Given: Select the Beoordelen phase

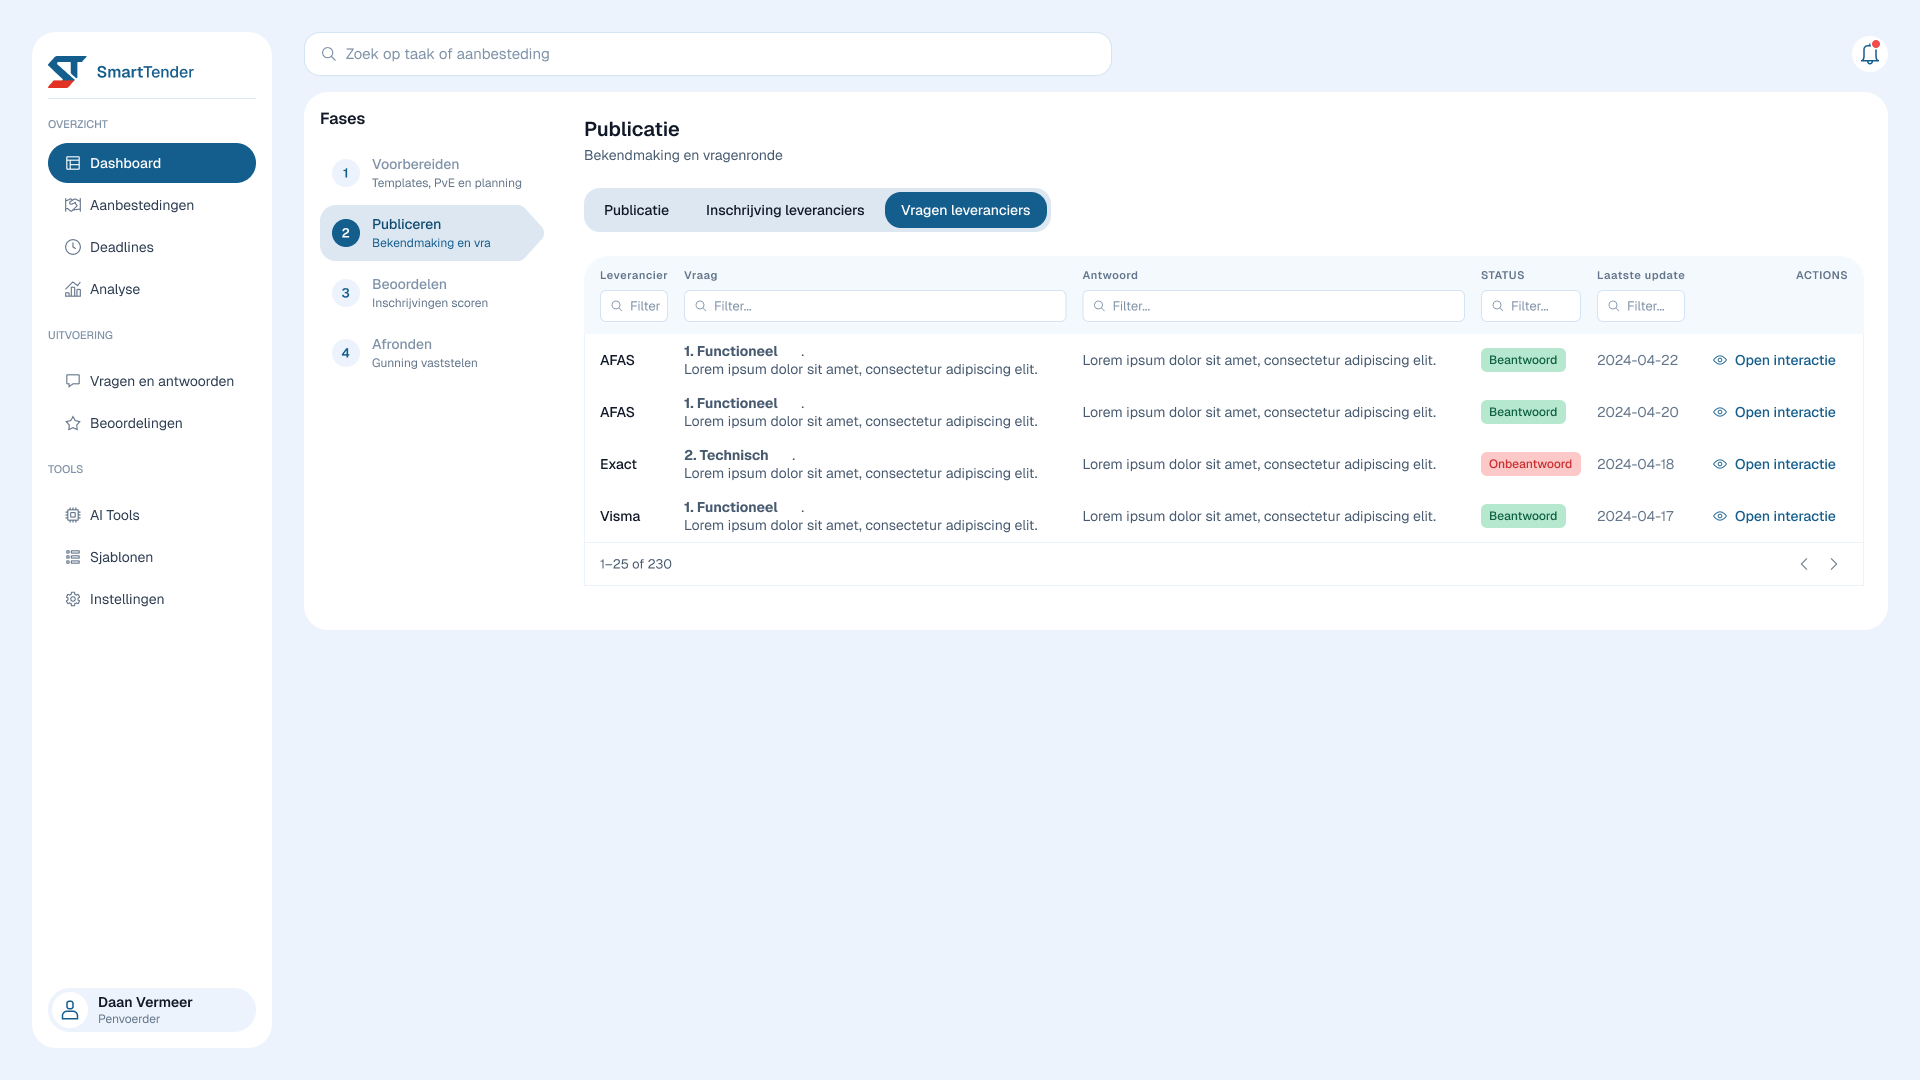Looking at the screenshot, I should click(432, 293).
